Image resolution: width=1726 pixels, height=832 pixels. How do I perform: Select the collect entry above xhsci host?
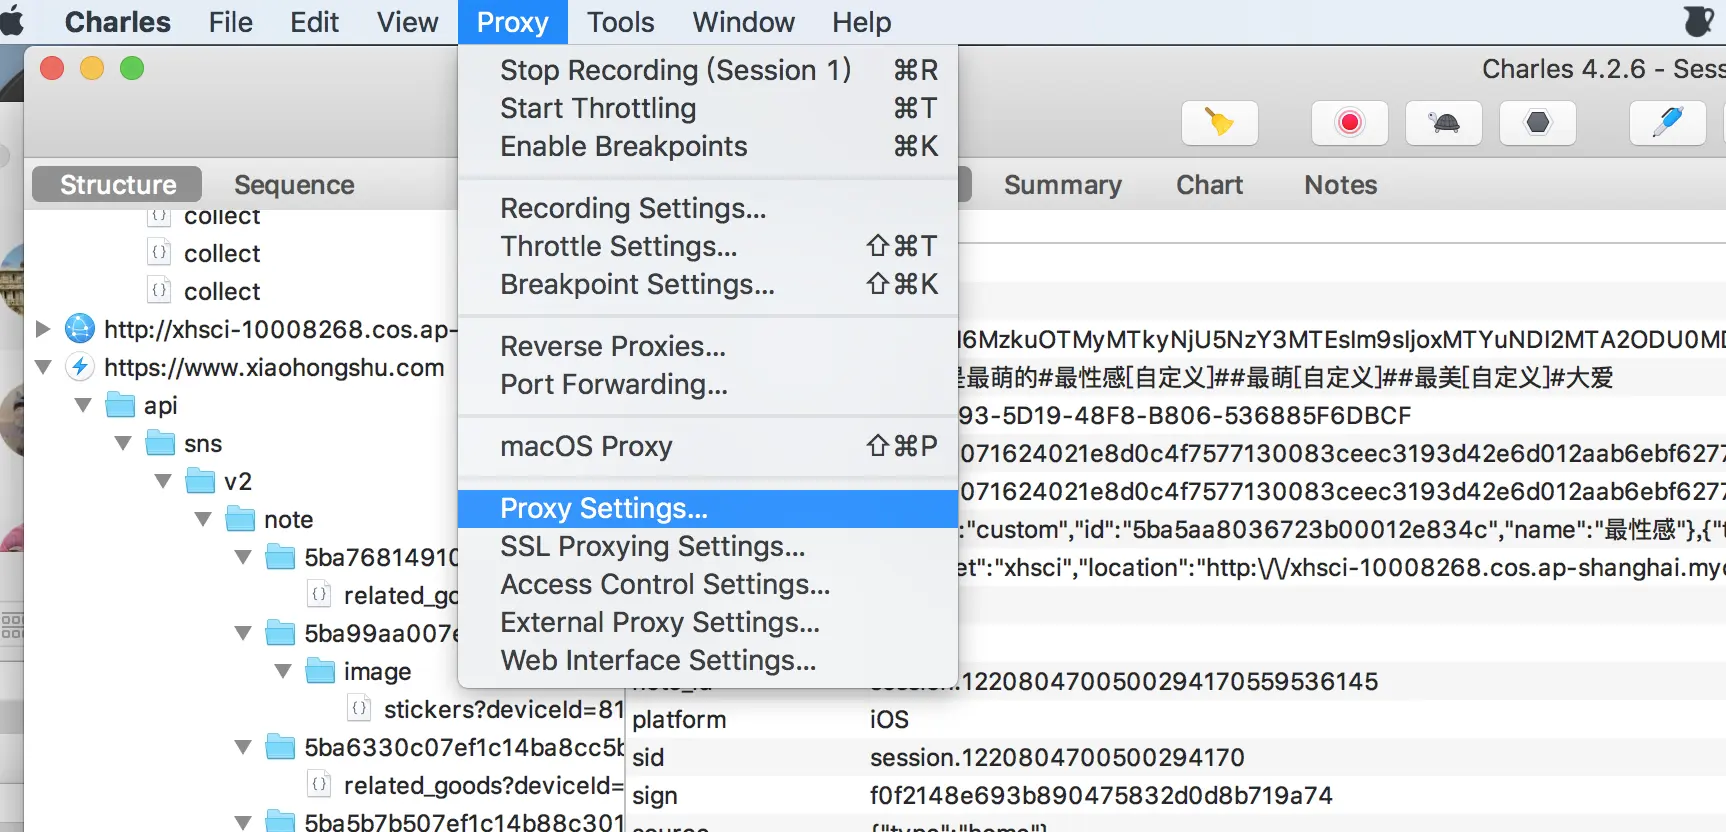[x=221, y=292]
